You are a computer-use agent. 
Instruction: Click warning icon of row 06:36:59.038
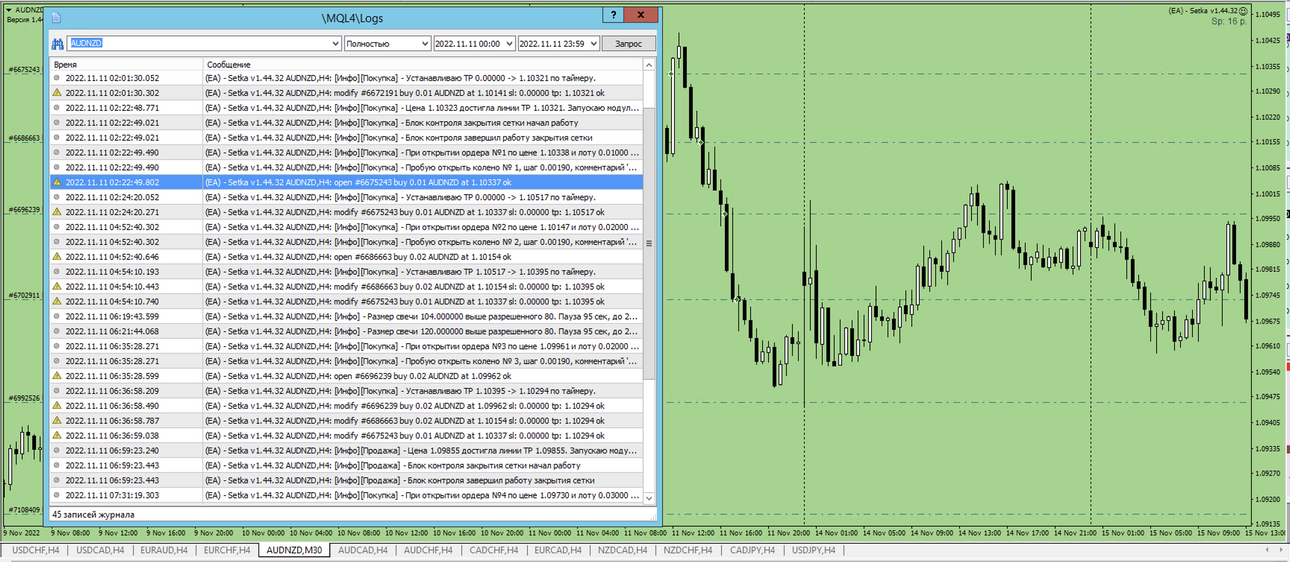[57, 436]
